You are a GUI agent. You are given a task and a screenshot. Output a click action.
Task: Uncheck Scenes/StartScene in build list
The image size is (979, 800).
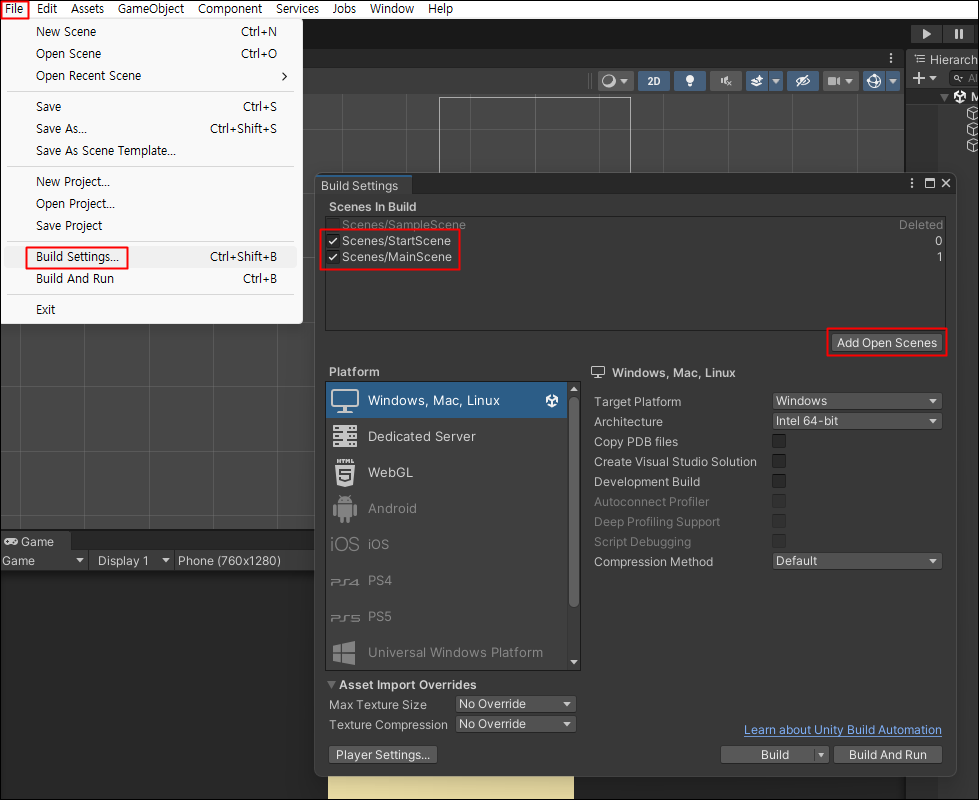coord(333,240)
